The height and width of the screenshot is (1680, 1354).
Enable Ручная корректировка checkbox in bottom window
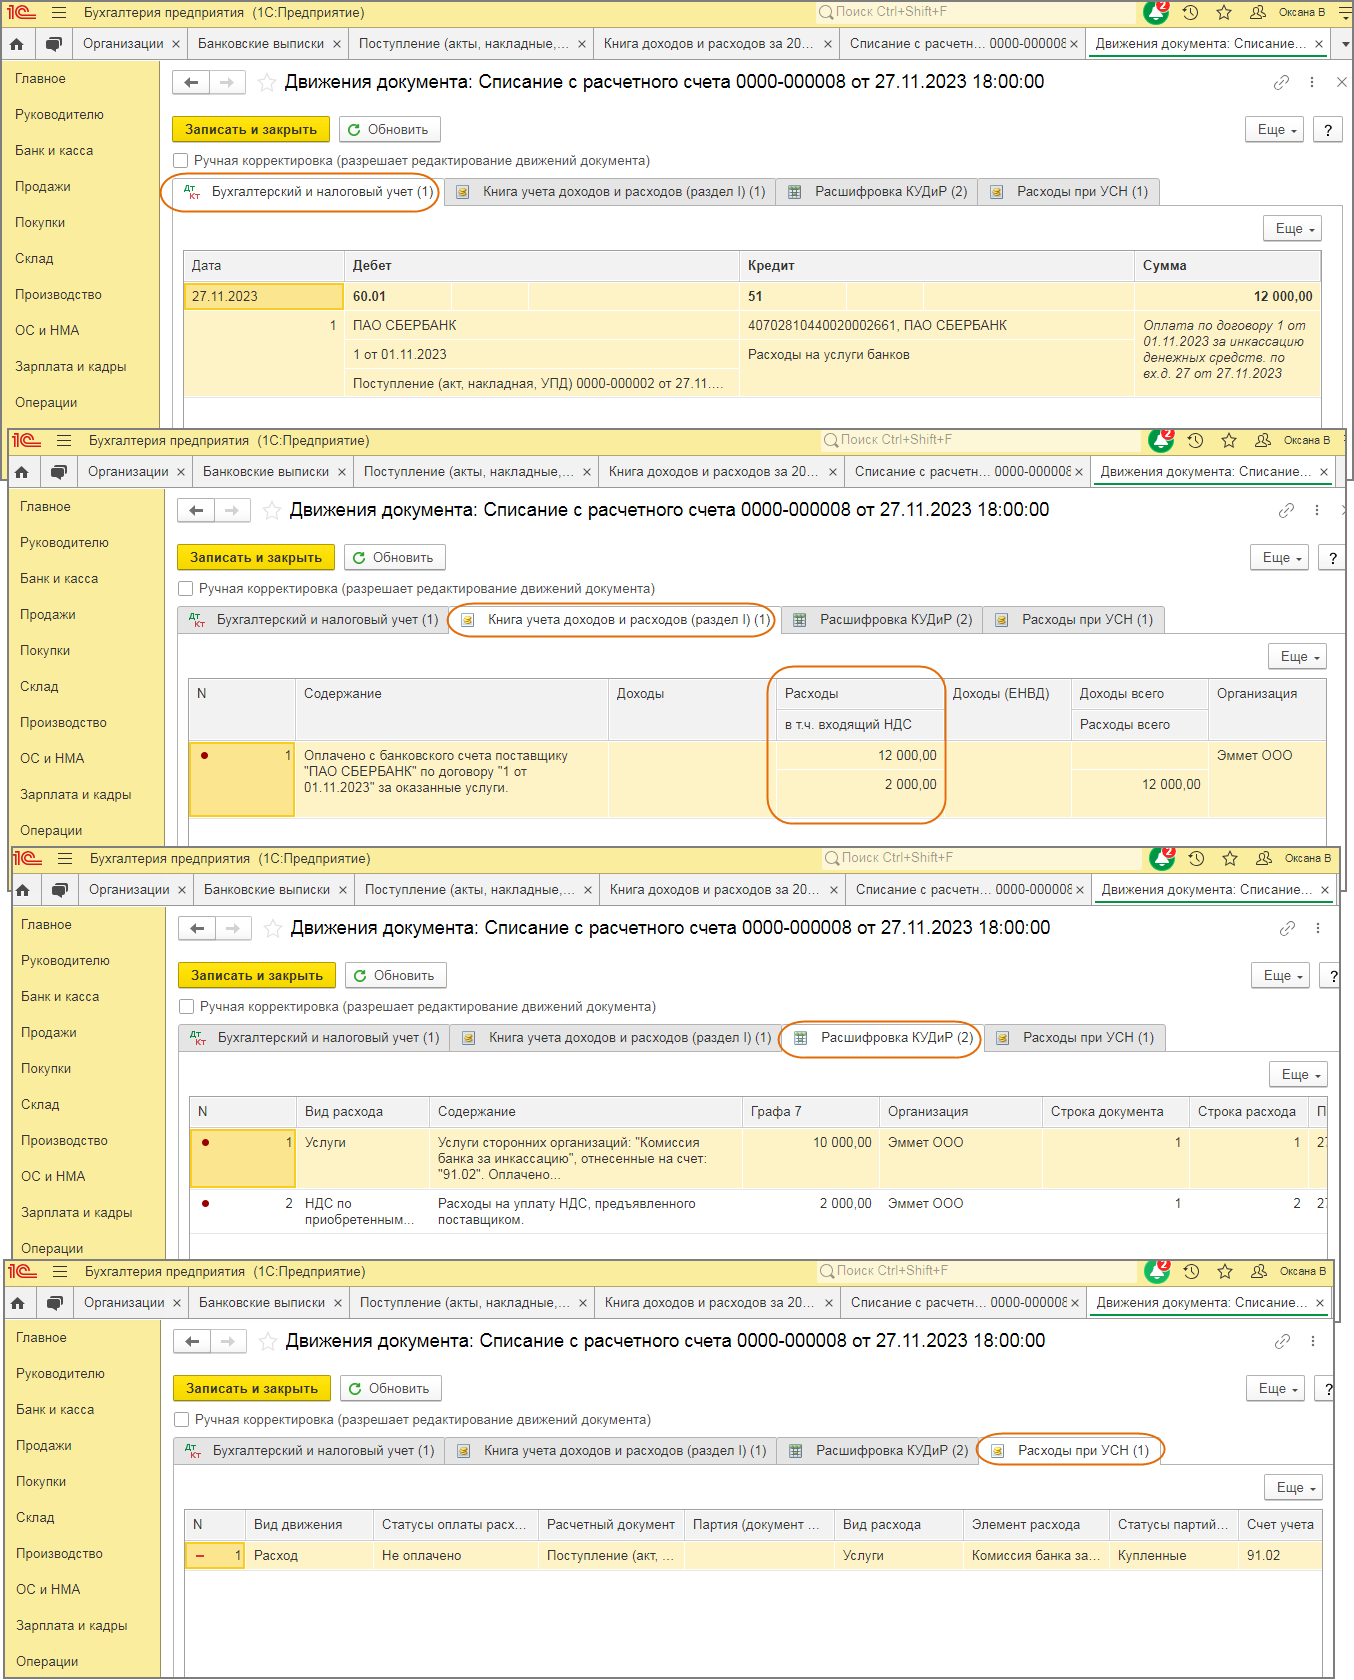(182, 1420)
